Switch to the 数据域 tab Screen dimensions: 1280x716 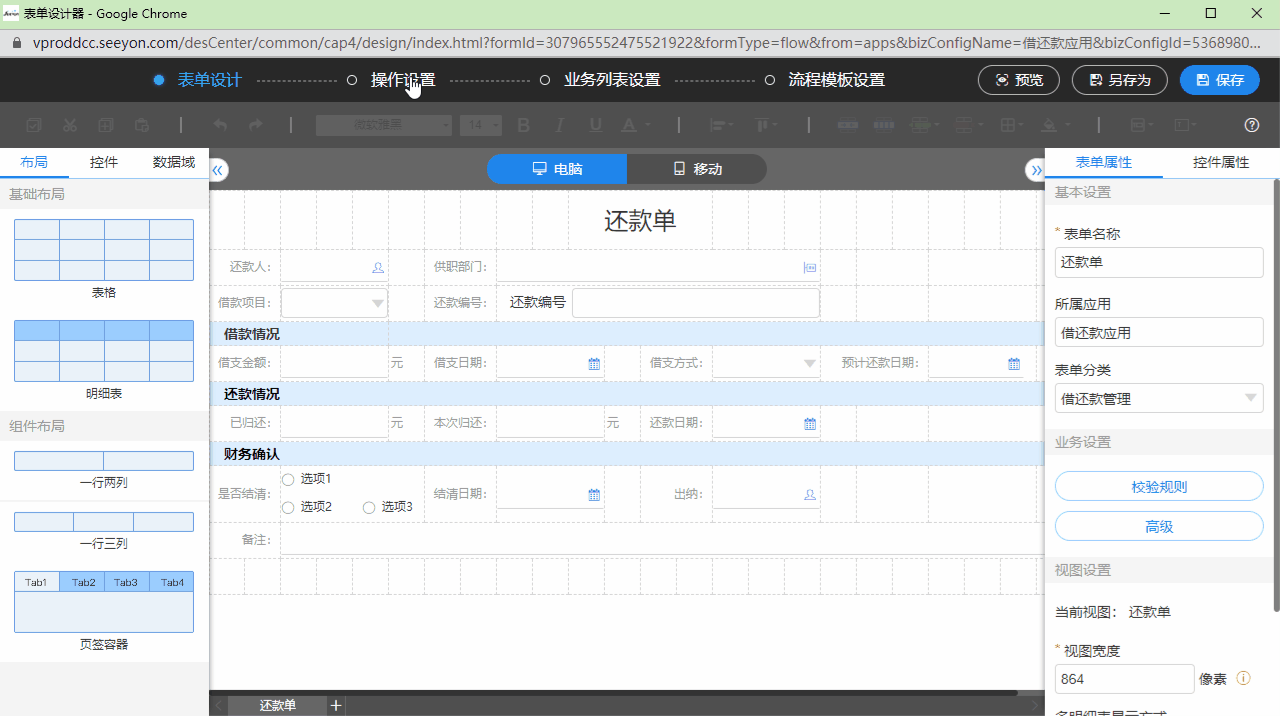[x=174, y=162]
